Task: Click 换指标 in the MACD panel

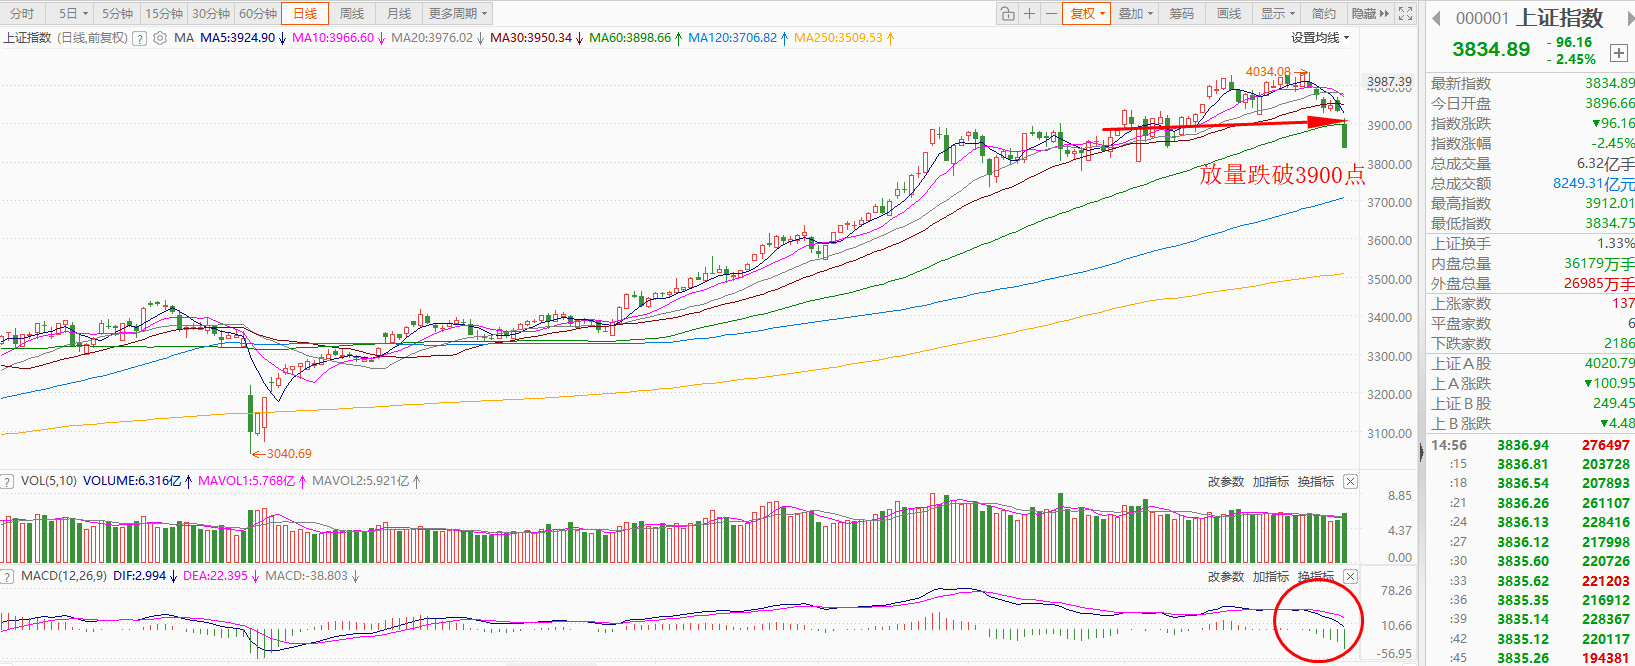Action: click(x=1315, y=576)
